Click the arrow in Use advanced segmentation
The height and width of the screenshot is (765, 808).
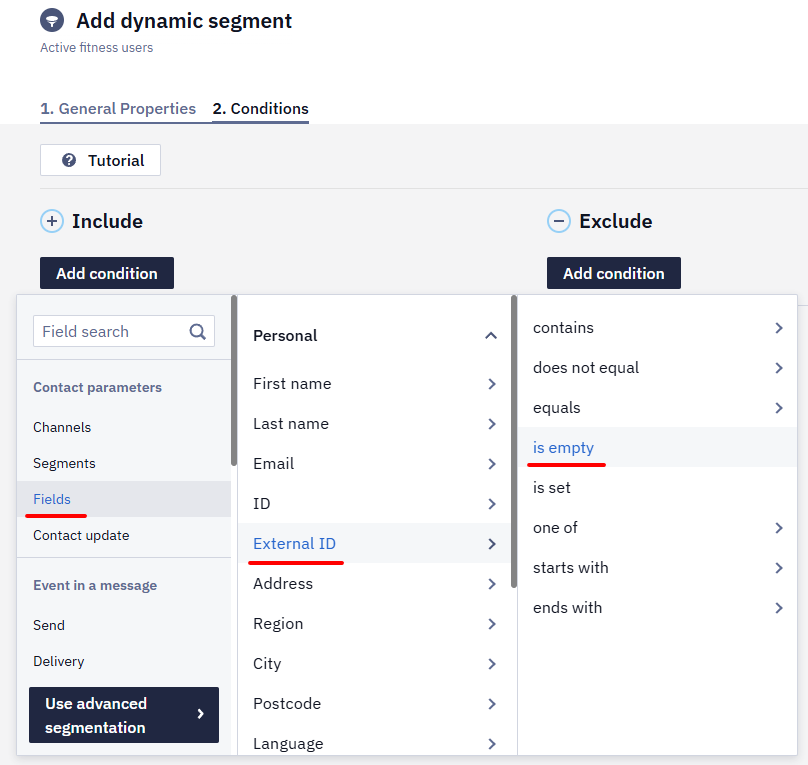tap(200, 714)
